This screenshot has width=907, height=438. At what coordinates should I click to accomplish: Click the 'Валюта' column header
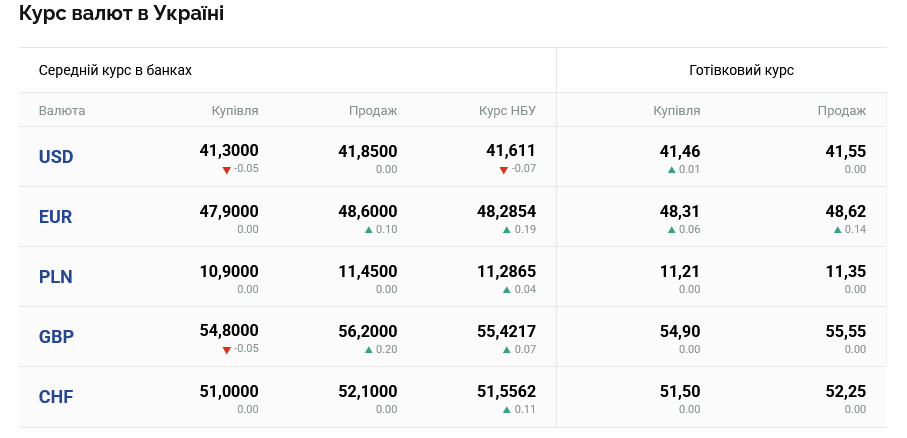(x=62, y=111)
